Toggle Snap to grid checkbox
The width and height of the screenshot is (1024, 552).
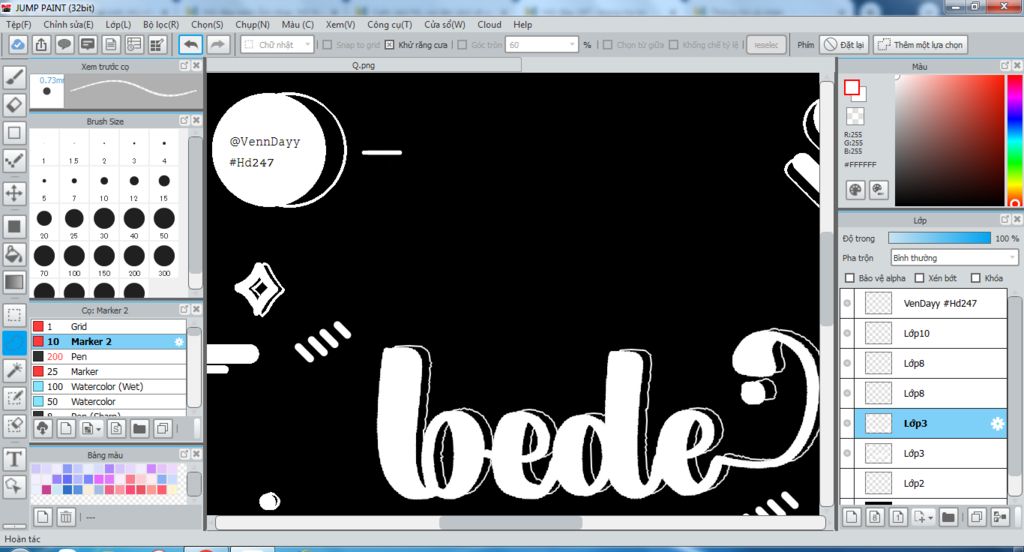[x=327, y=44]
